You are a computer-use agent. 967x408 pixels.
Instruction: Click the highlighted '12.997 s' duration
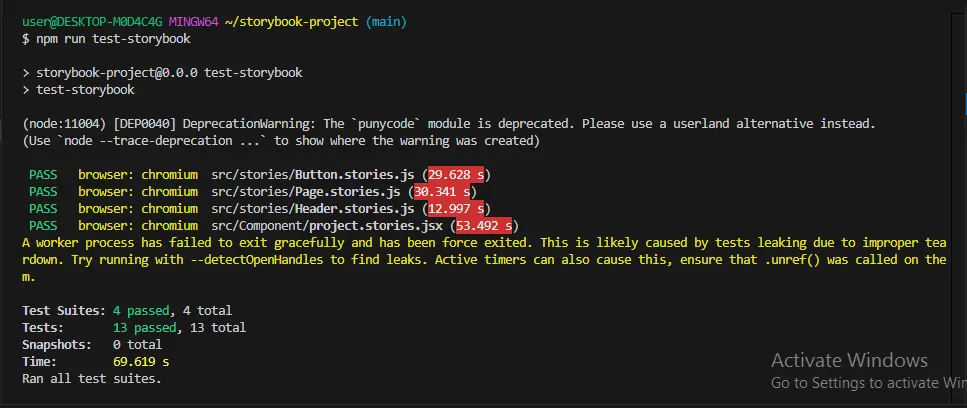coord(456,209)
